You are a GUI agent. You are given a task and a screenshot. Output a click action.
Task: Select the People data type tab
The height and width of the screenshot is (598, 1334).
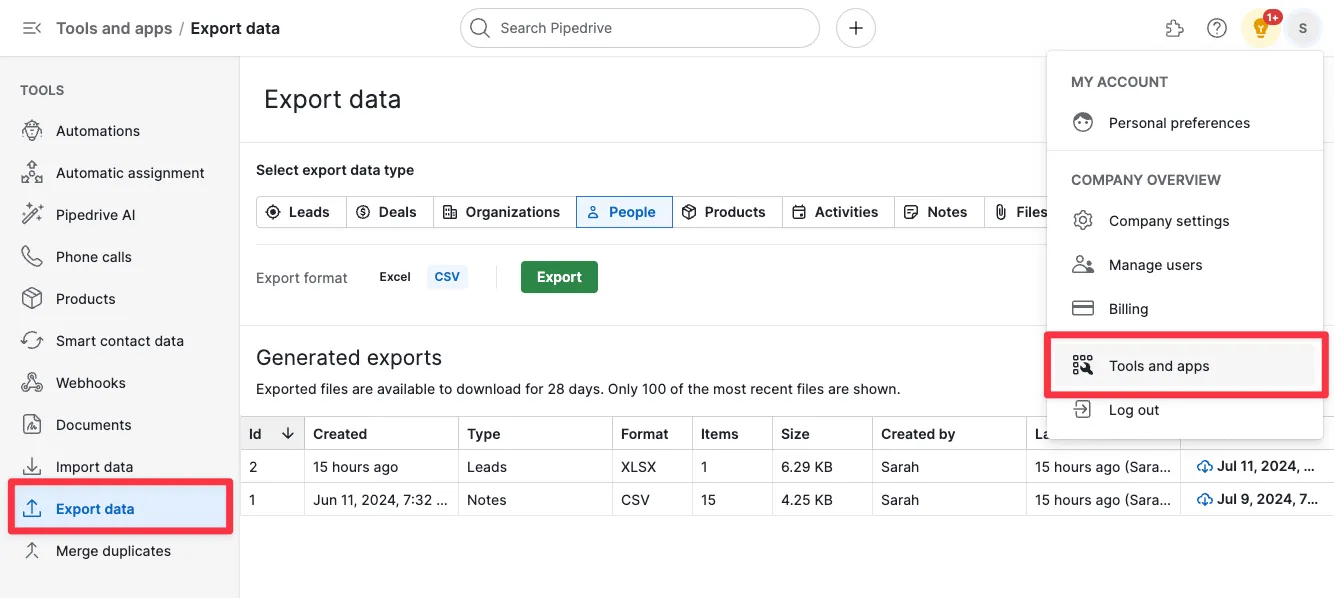(624, 212)
